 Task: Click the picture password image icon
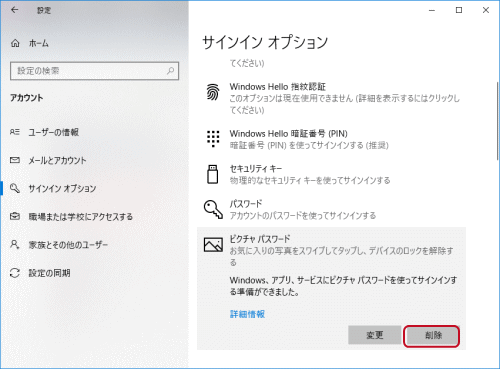point(213,244)
